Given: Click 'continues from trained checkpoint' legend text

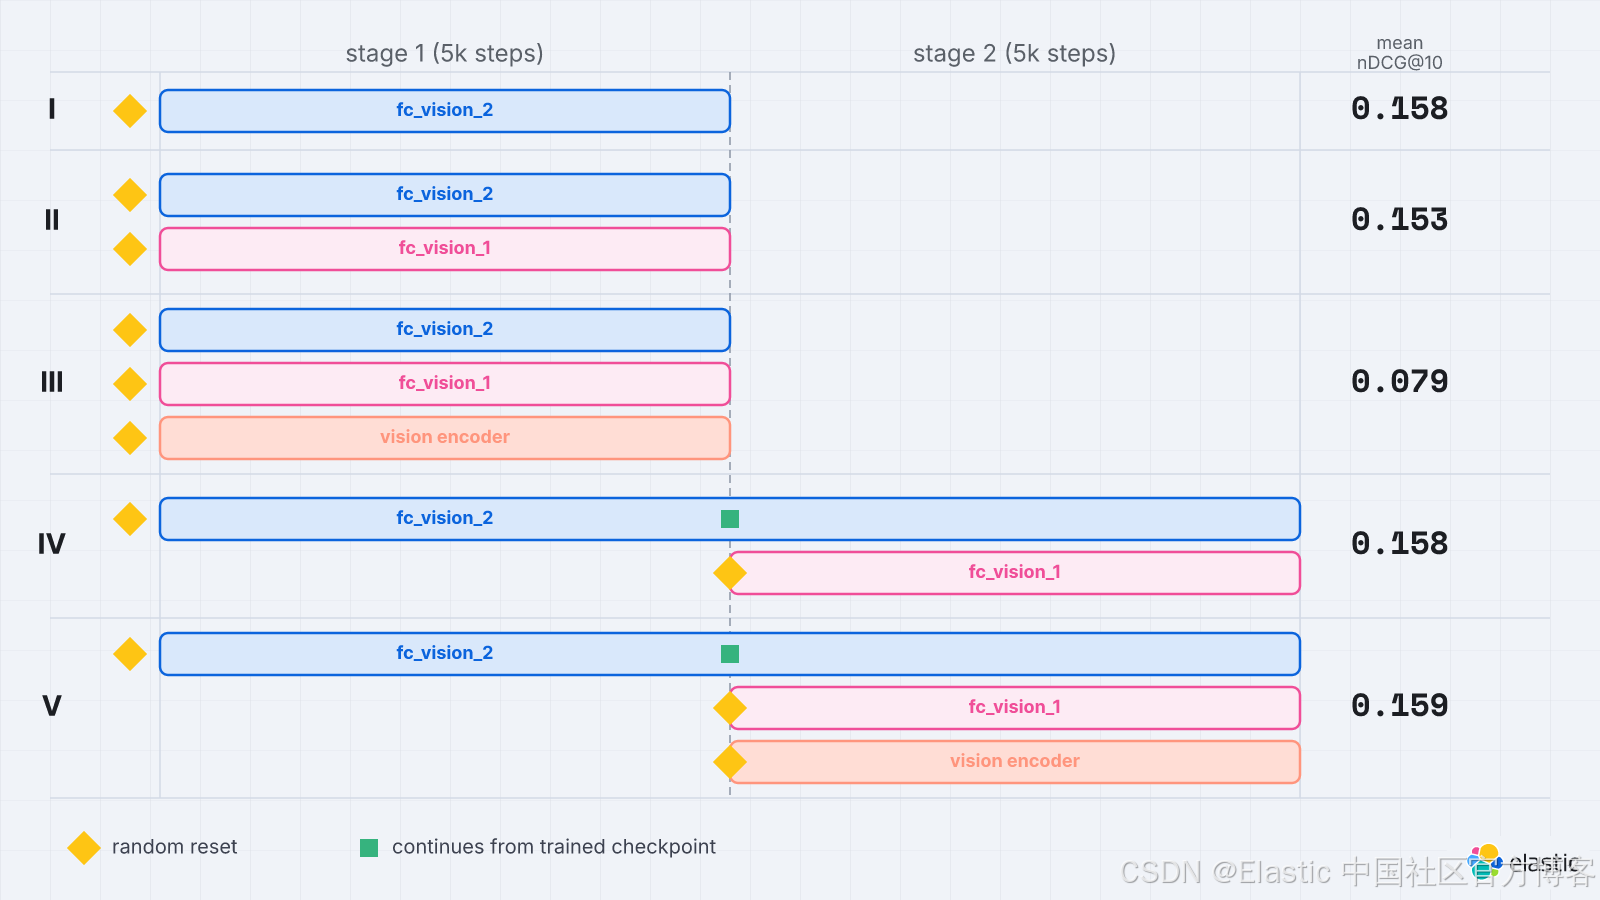Looking at the screenshot, I should [554, 847].
